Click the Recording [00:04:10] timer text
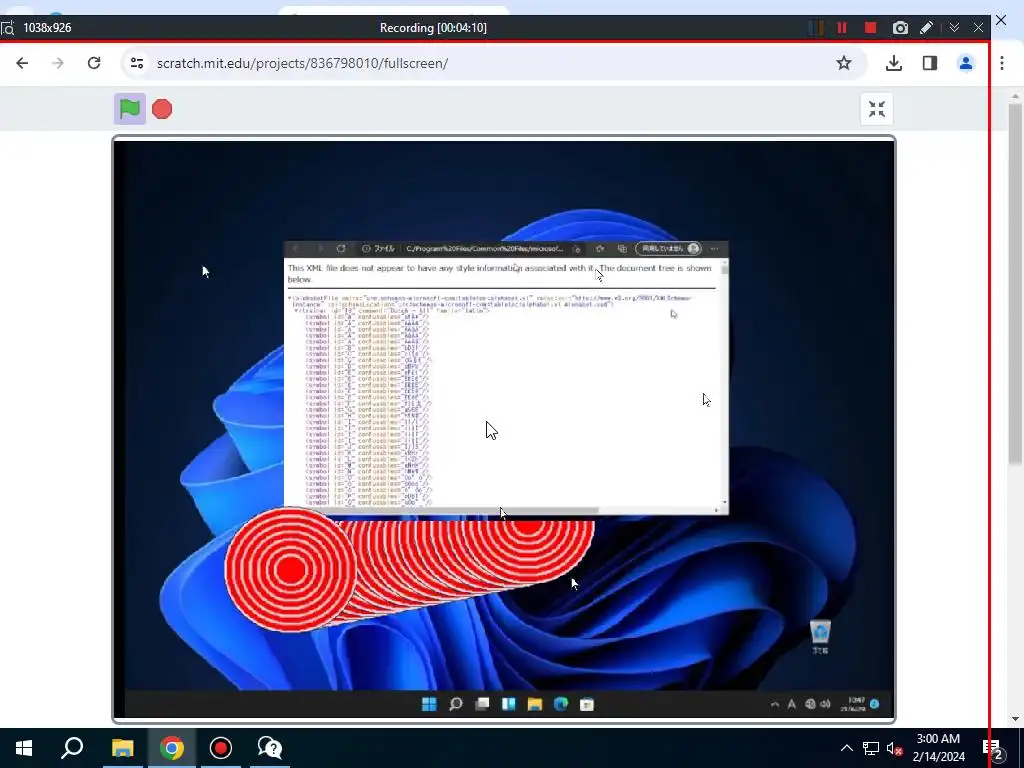1024x768 pixels. coord(433,27)
